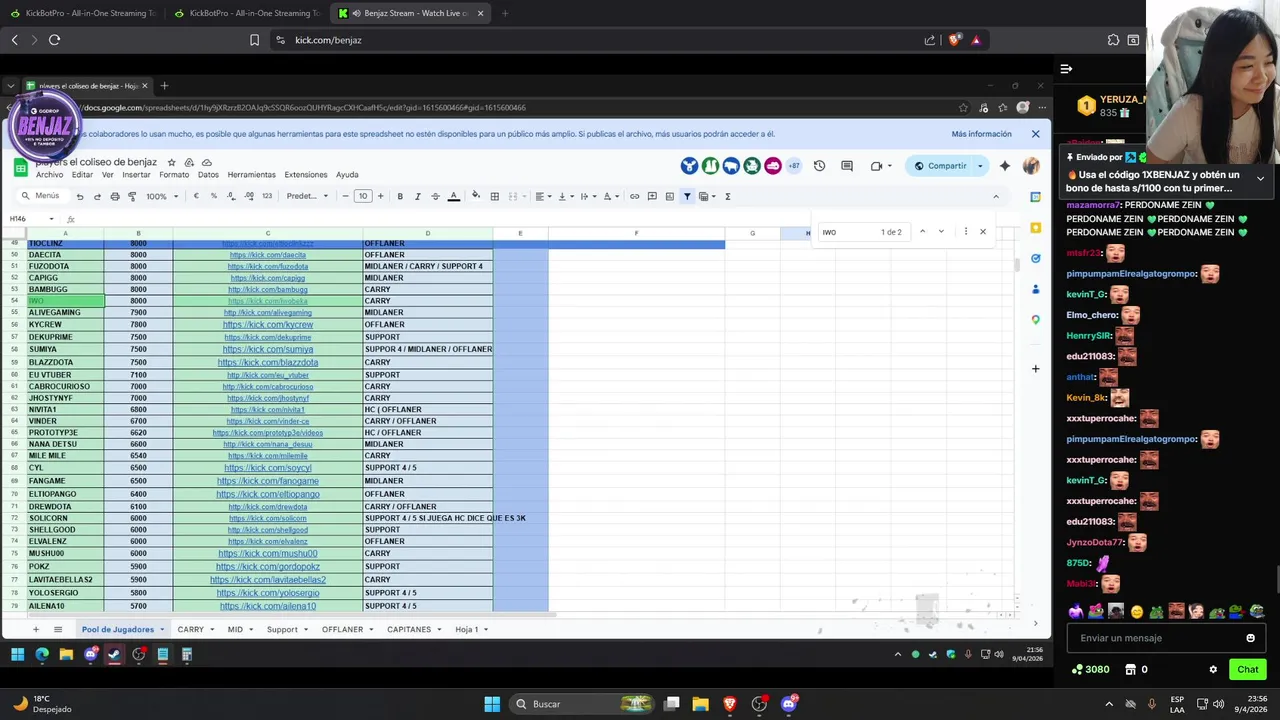Toggle italic formatting in Sheets
The height and width of the screenshot is (720, 1280).
417,197
